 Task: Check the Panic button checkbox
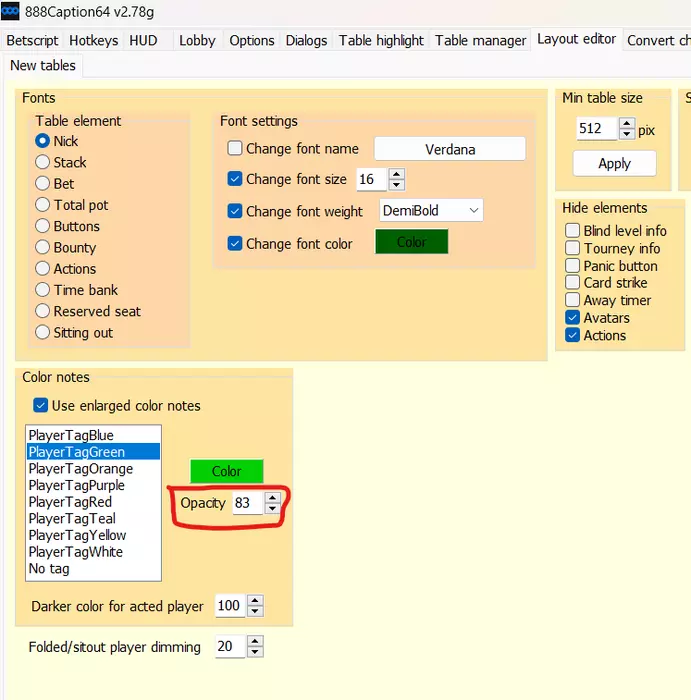pos(572,266)
